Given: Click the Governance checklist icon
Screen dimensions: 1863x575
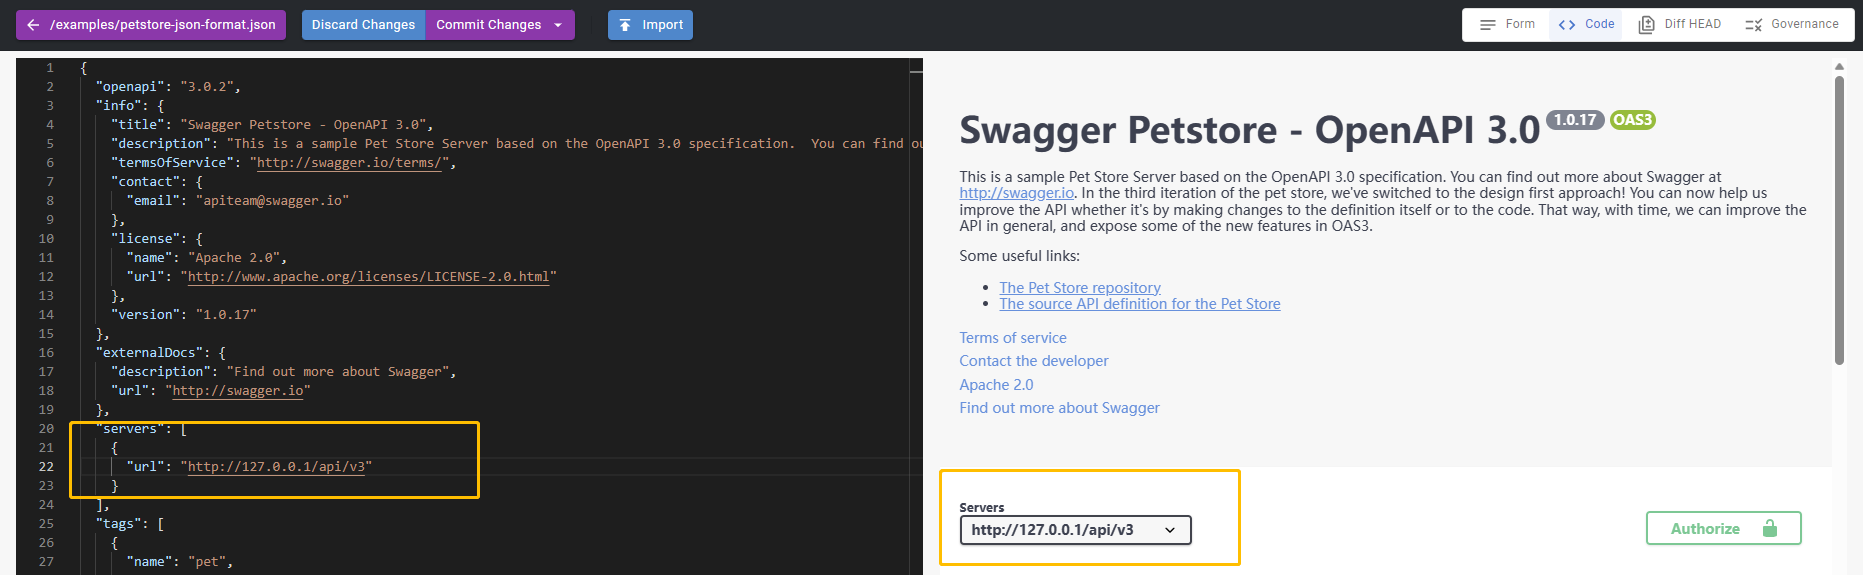Looking at the screenshot, I should (x=1754, y=25).
